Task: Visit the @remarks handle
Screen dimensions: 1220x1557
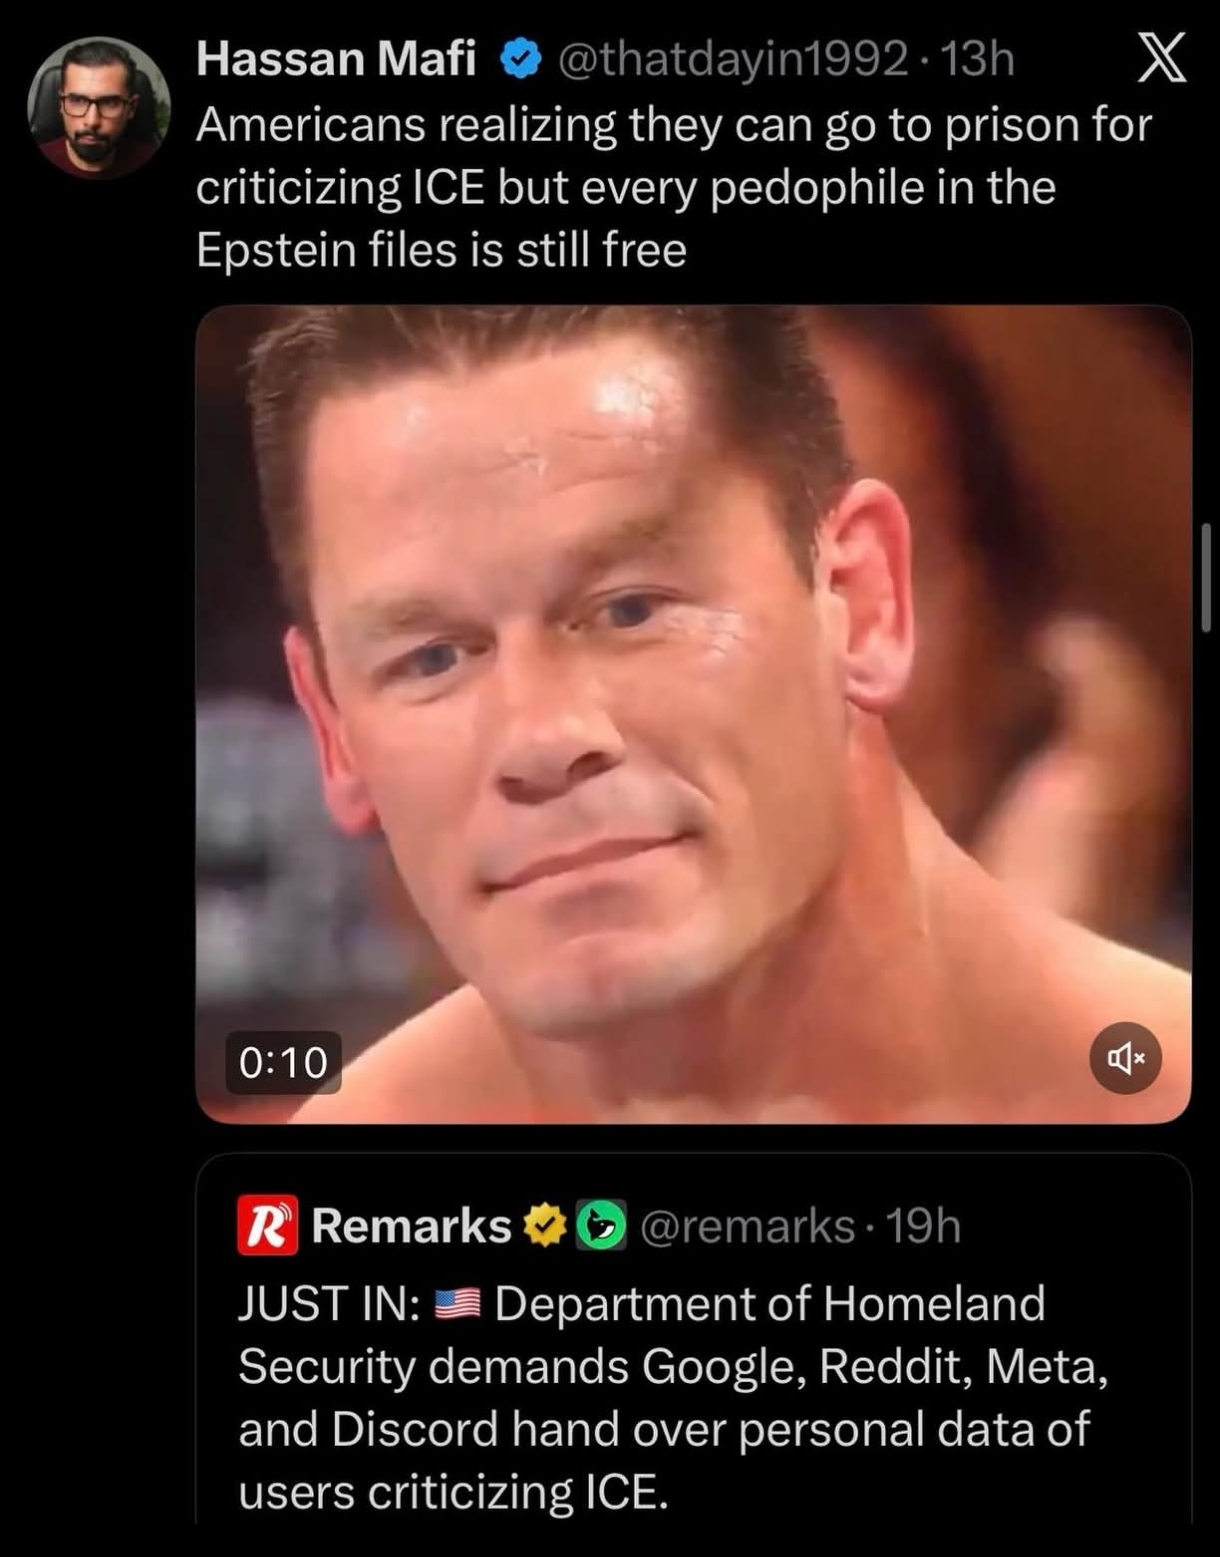Action: [746, 1226]
